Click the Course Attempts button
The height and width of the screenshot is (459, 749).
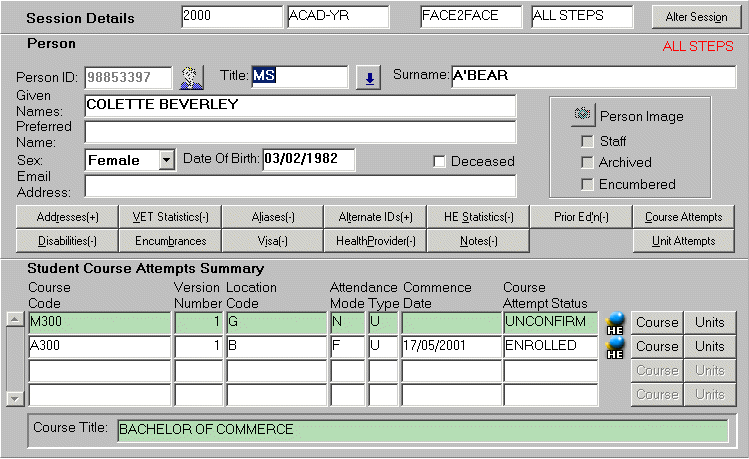(683, 217)
